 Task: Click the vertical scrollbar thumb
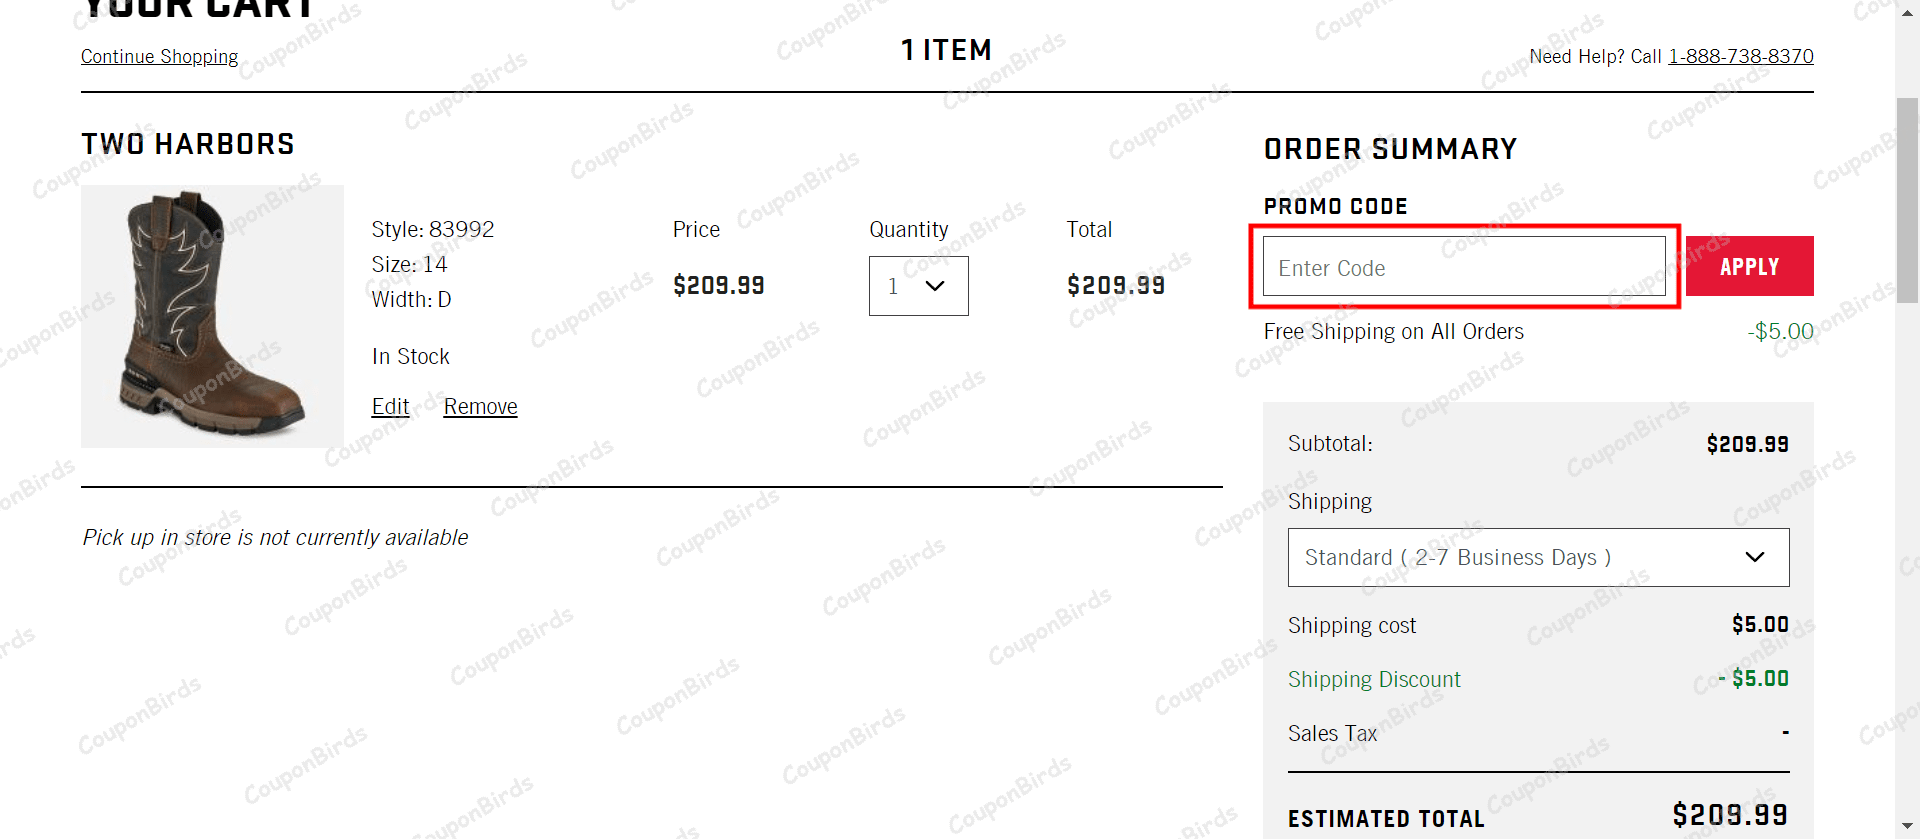(1908, 200)
